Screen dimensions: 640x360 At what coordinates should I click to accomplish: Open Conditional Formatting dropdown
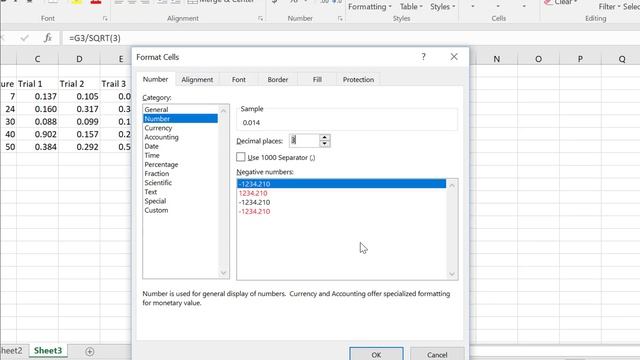tap(370, 7)
